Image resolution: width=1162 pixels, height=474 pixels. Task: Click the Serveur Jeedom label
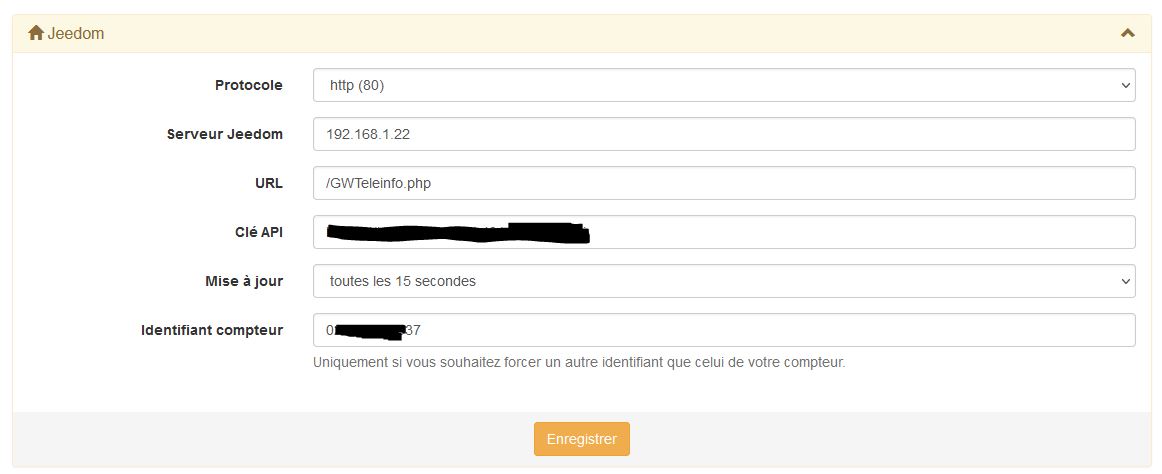tap(225, 134)
